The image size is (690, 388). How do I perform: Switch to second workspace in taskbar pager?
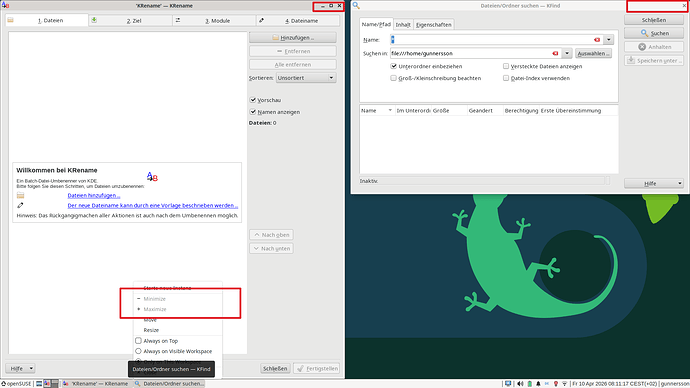coord(55,384)
